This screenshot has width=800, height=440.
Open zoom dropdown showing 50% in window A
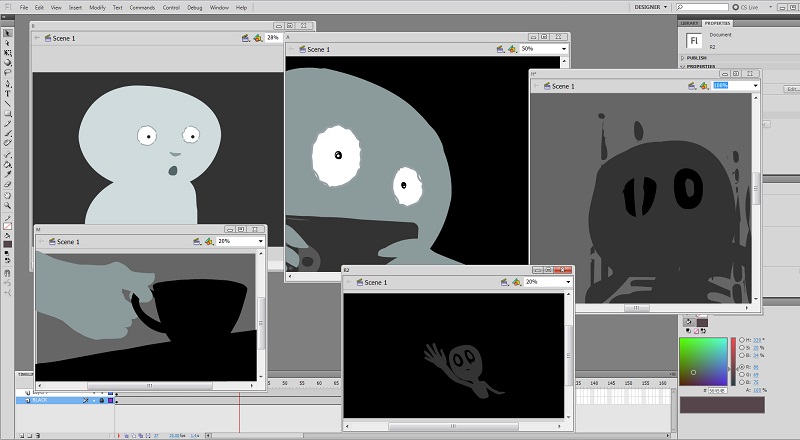point(564,48)
